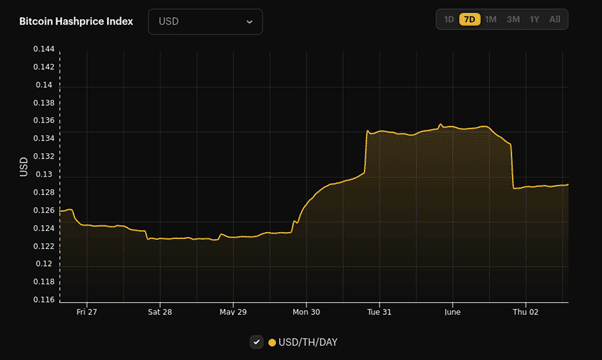Image resolution: width=602 pixels, height=360 pixels.
Task: Click the 0.144 y-axis value
Action: tap(44, 49)
